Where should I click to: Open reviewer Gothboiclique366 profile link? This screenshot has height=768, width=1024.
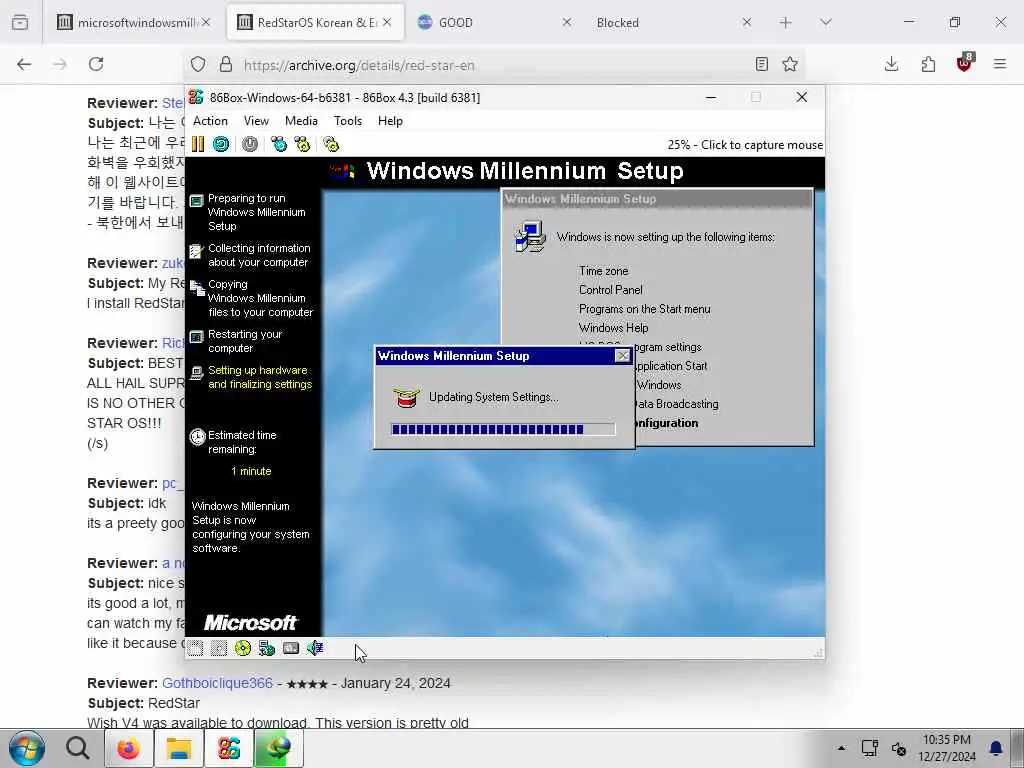tap(217, 683)
